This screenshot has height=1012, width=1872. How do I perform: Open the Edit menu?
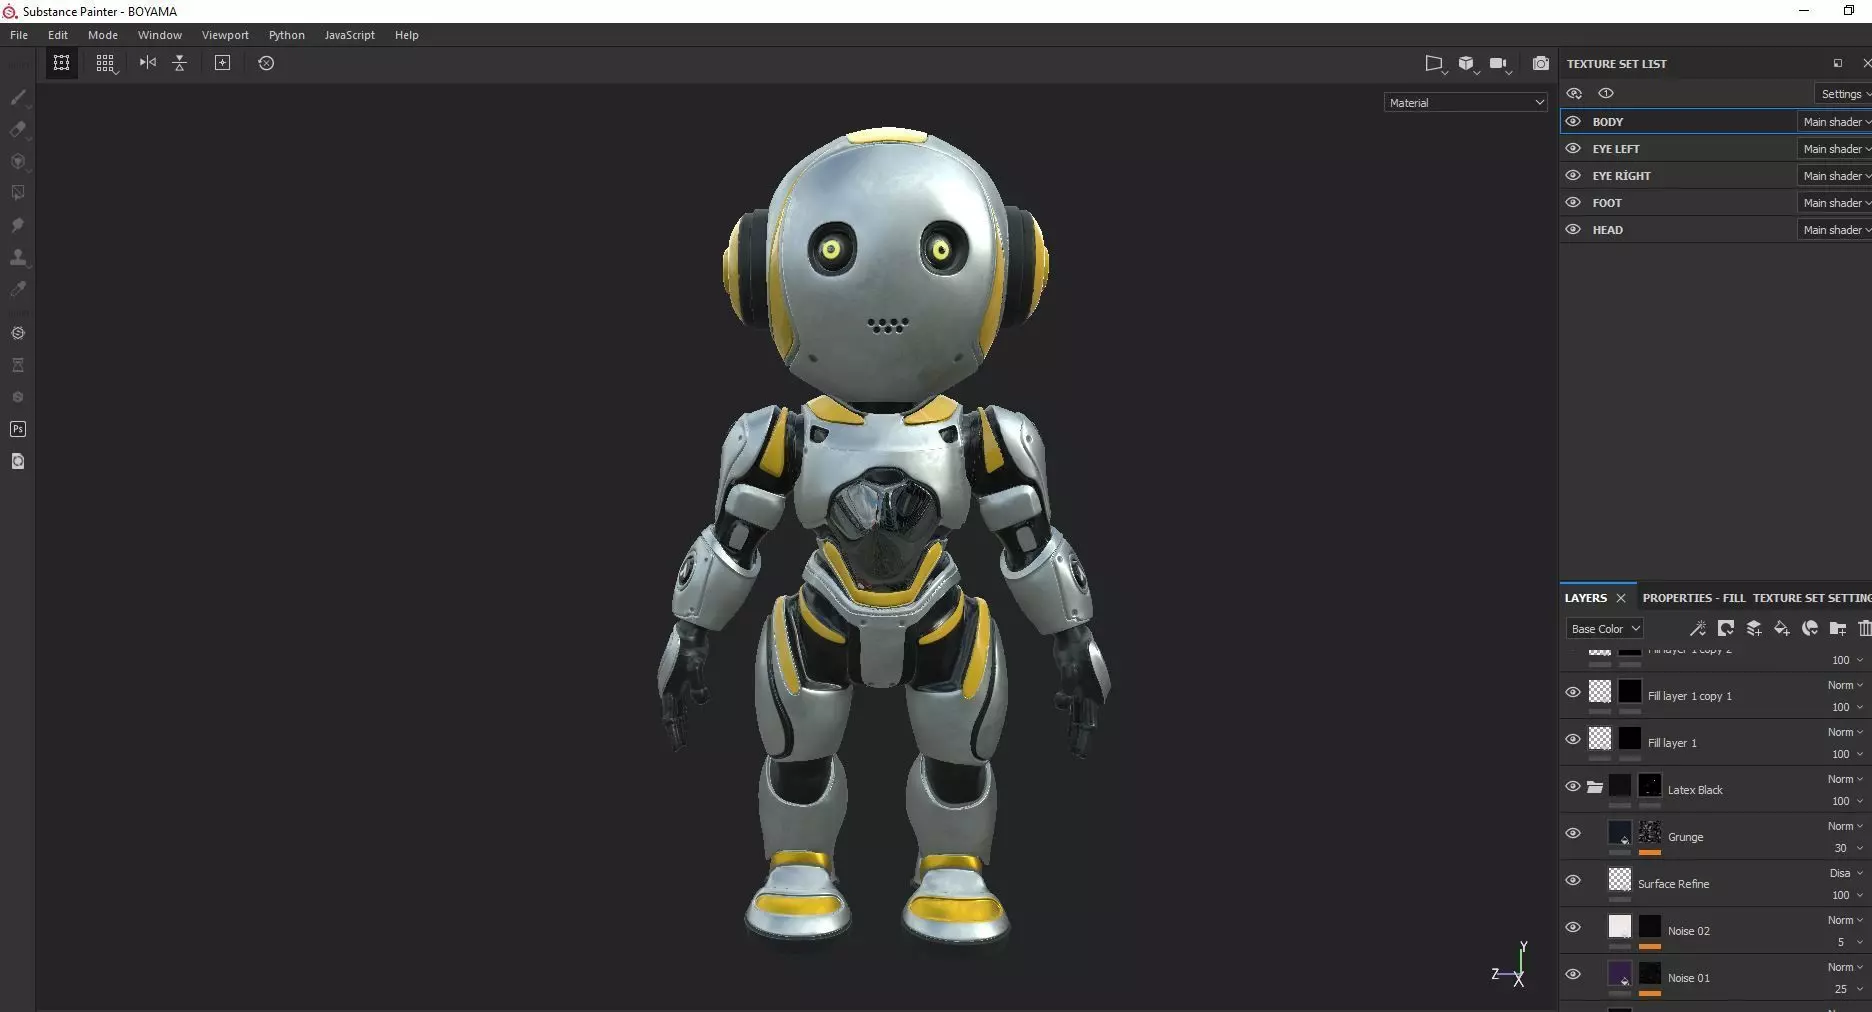[58, 35]
